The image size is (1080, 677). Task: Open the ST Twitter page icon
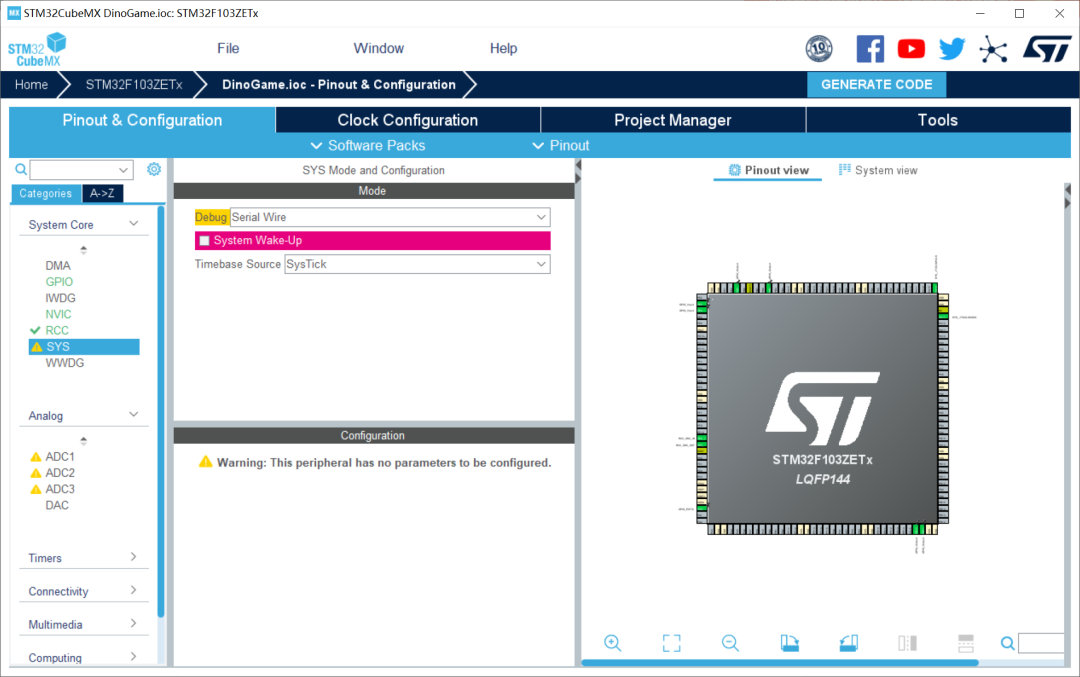point(952,48)
